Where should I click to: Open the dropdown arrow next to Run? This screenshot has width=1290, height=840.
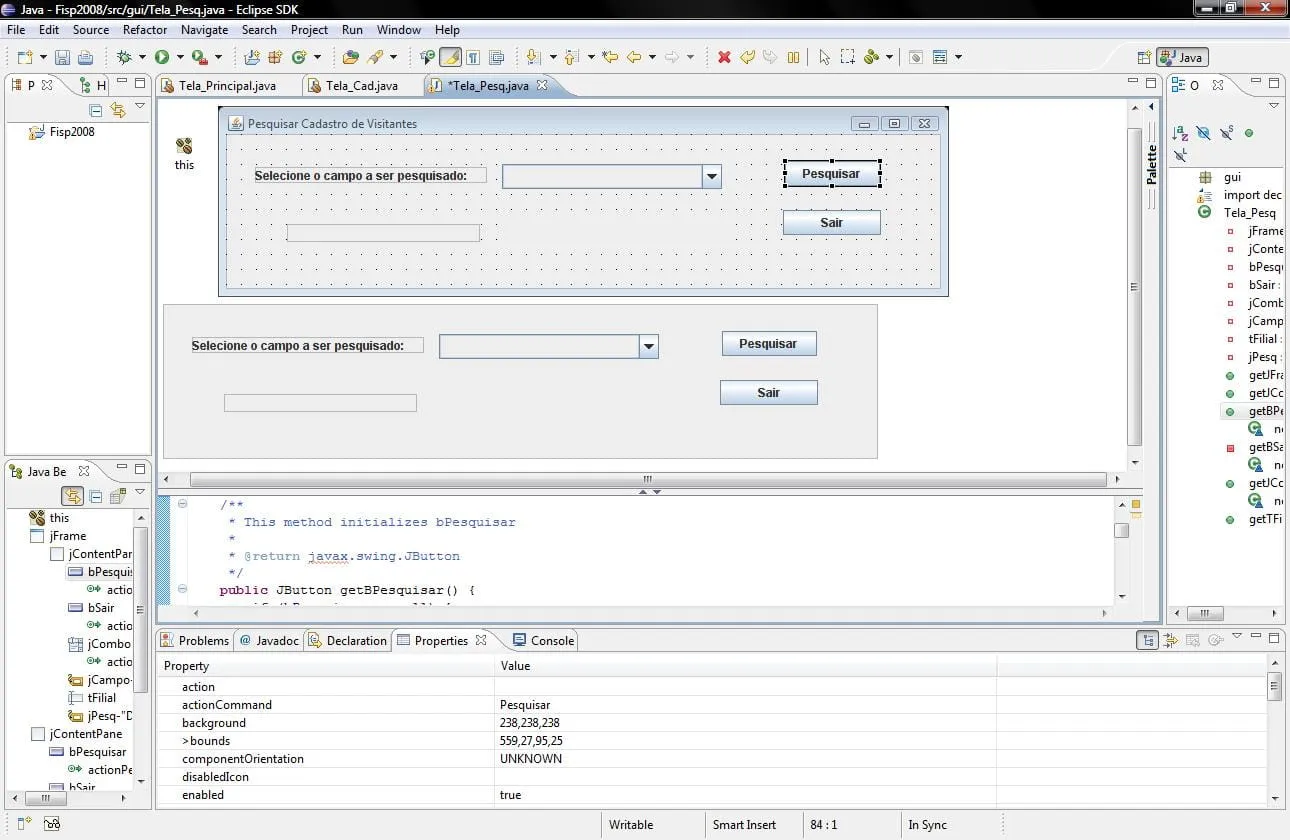coord(180,58)
